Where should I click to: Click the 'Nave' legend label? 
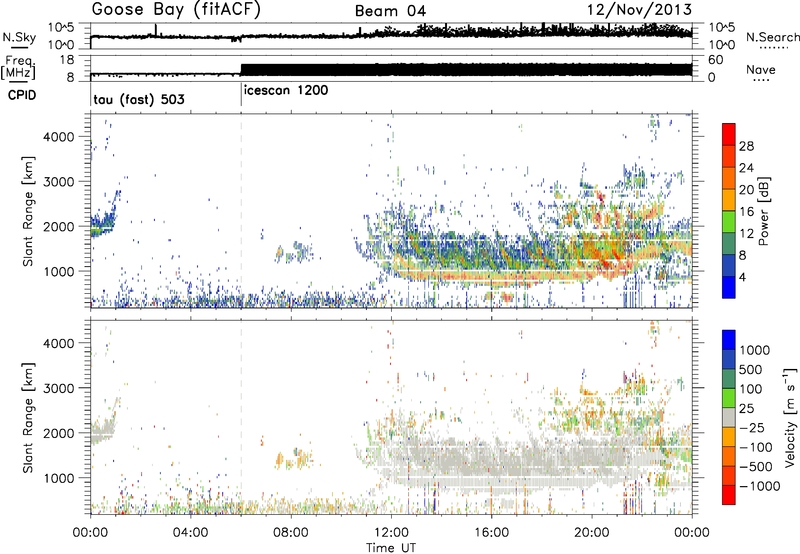tap(761, 69)
